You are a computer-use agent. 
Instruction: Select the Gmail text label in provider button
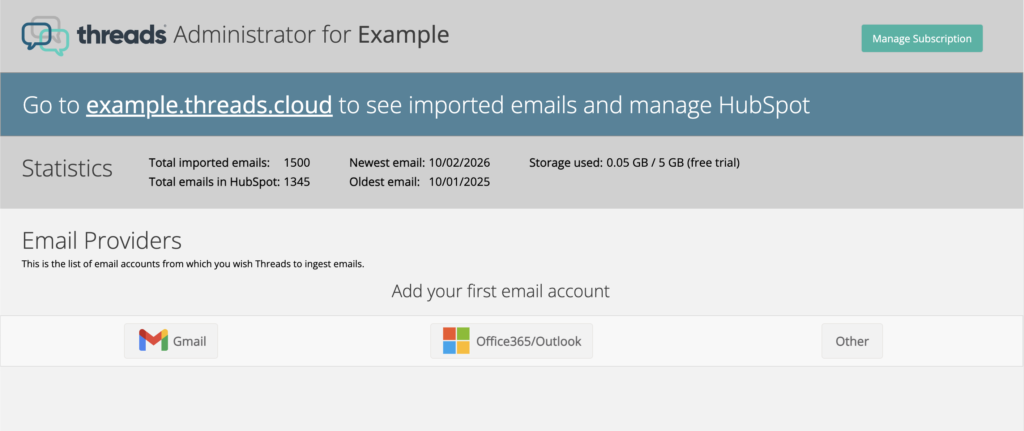tap(190, 341)
